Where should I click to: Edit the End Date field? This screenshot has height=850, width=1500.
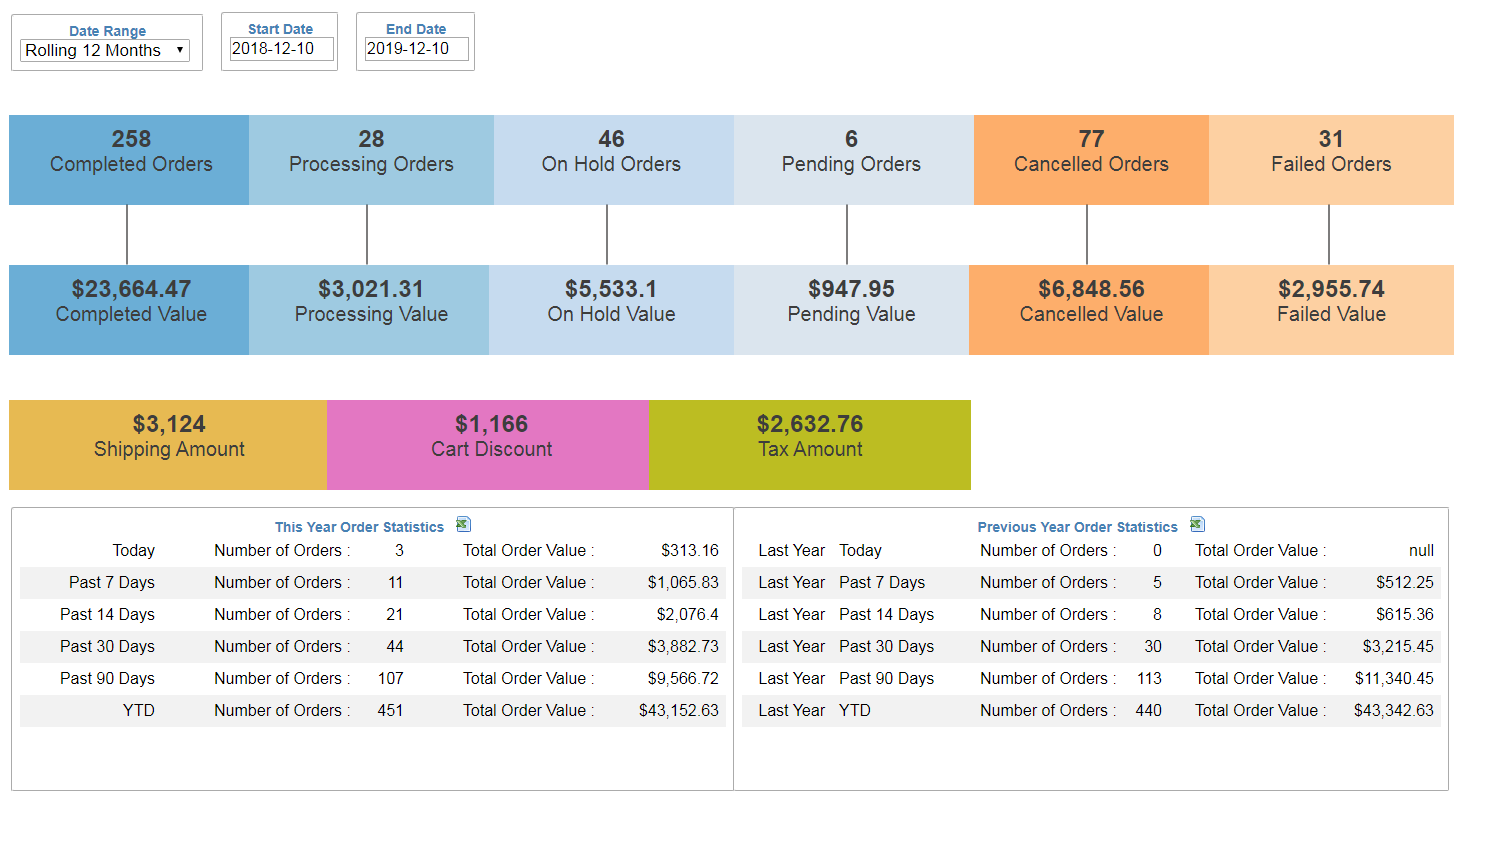pyautogui.click(x=416, y=49)
